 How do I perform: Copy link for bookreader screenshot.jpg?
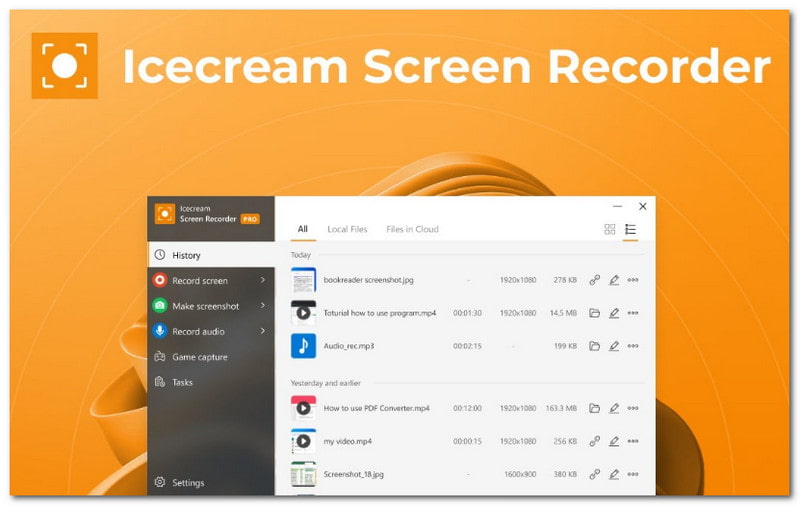tap(594, 280)
